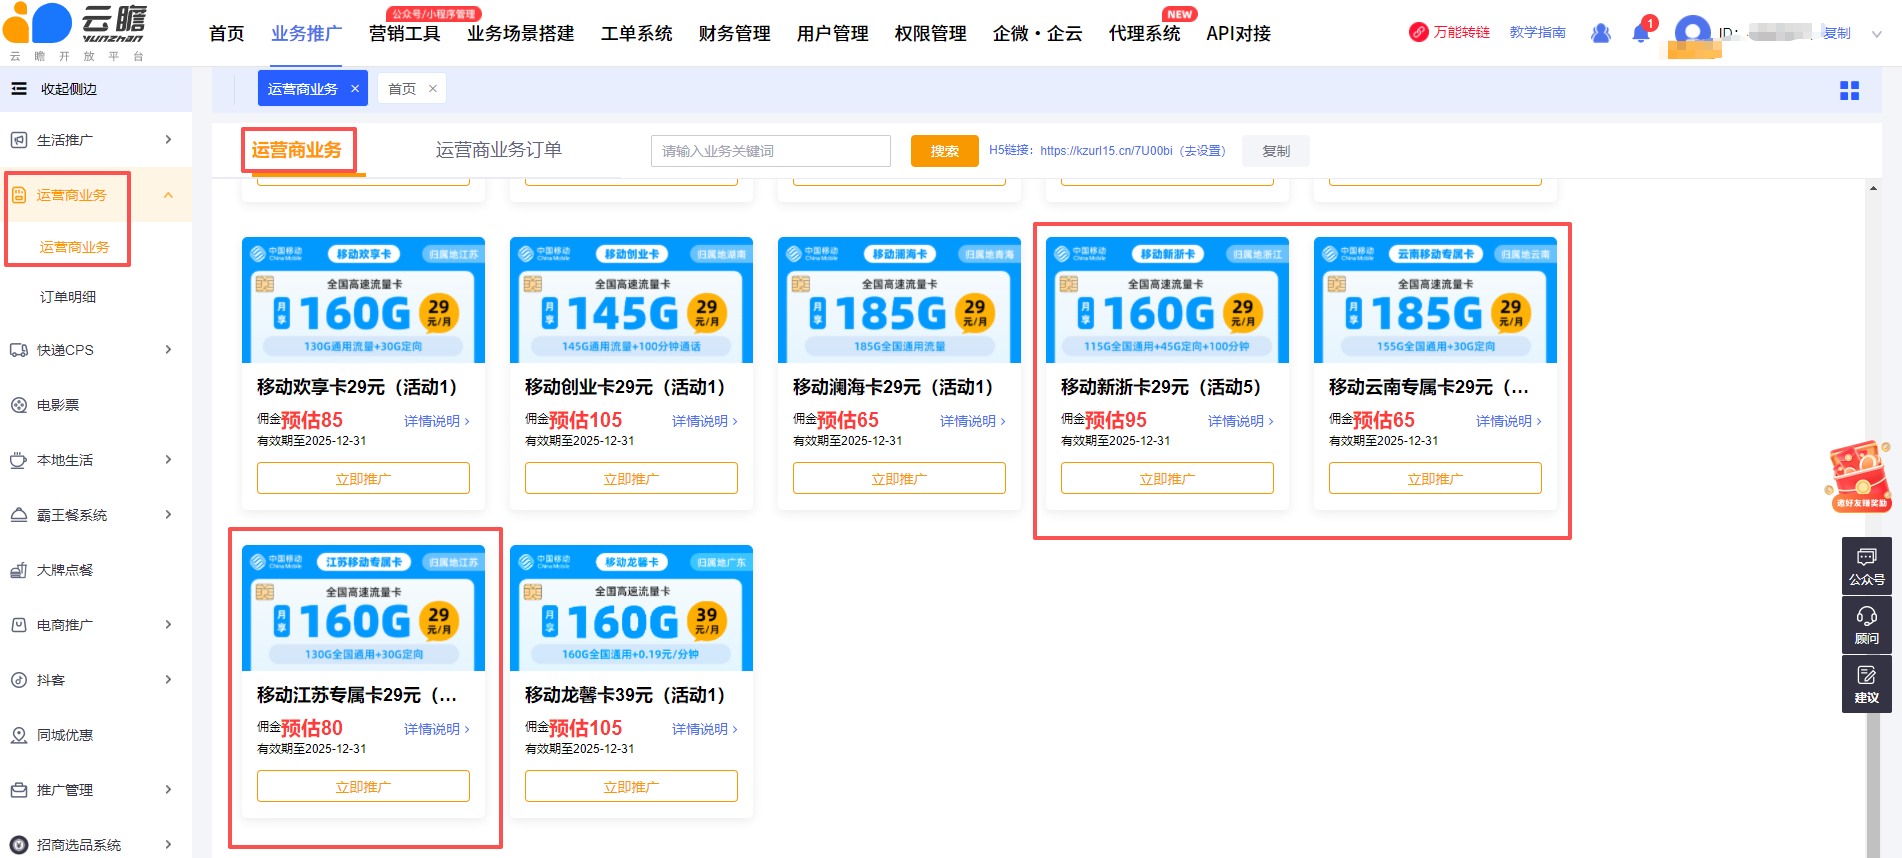This screenshot has height=858, width=1902.
Task: Collapse the 运营商业务 sidebar section
Action: [168, 195]
